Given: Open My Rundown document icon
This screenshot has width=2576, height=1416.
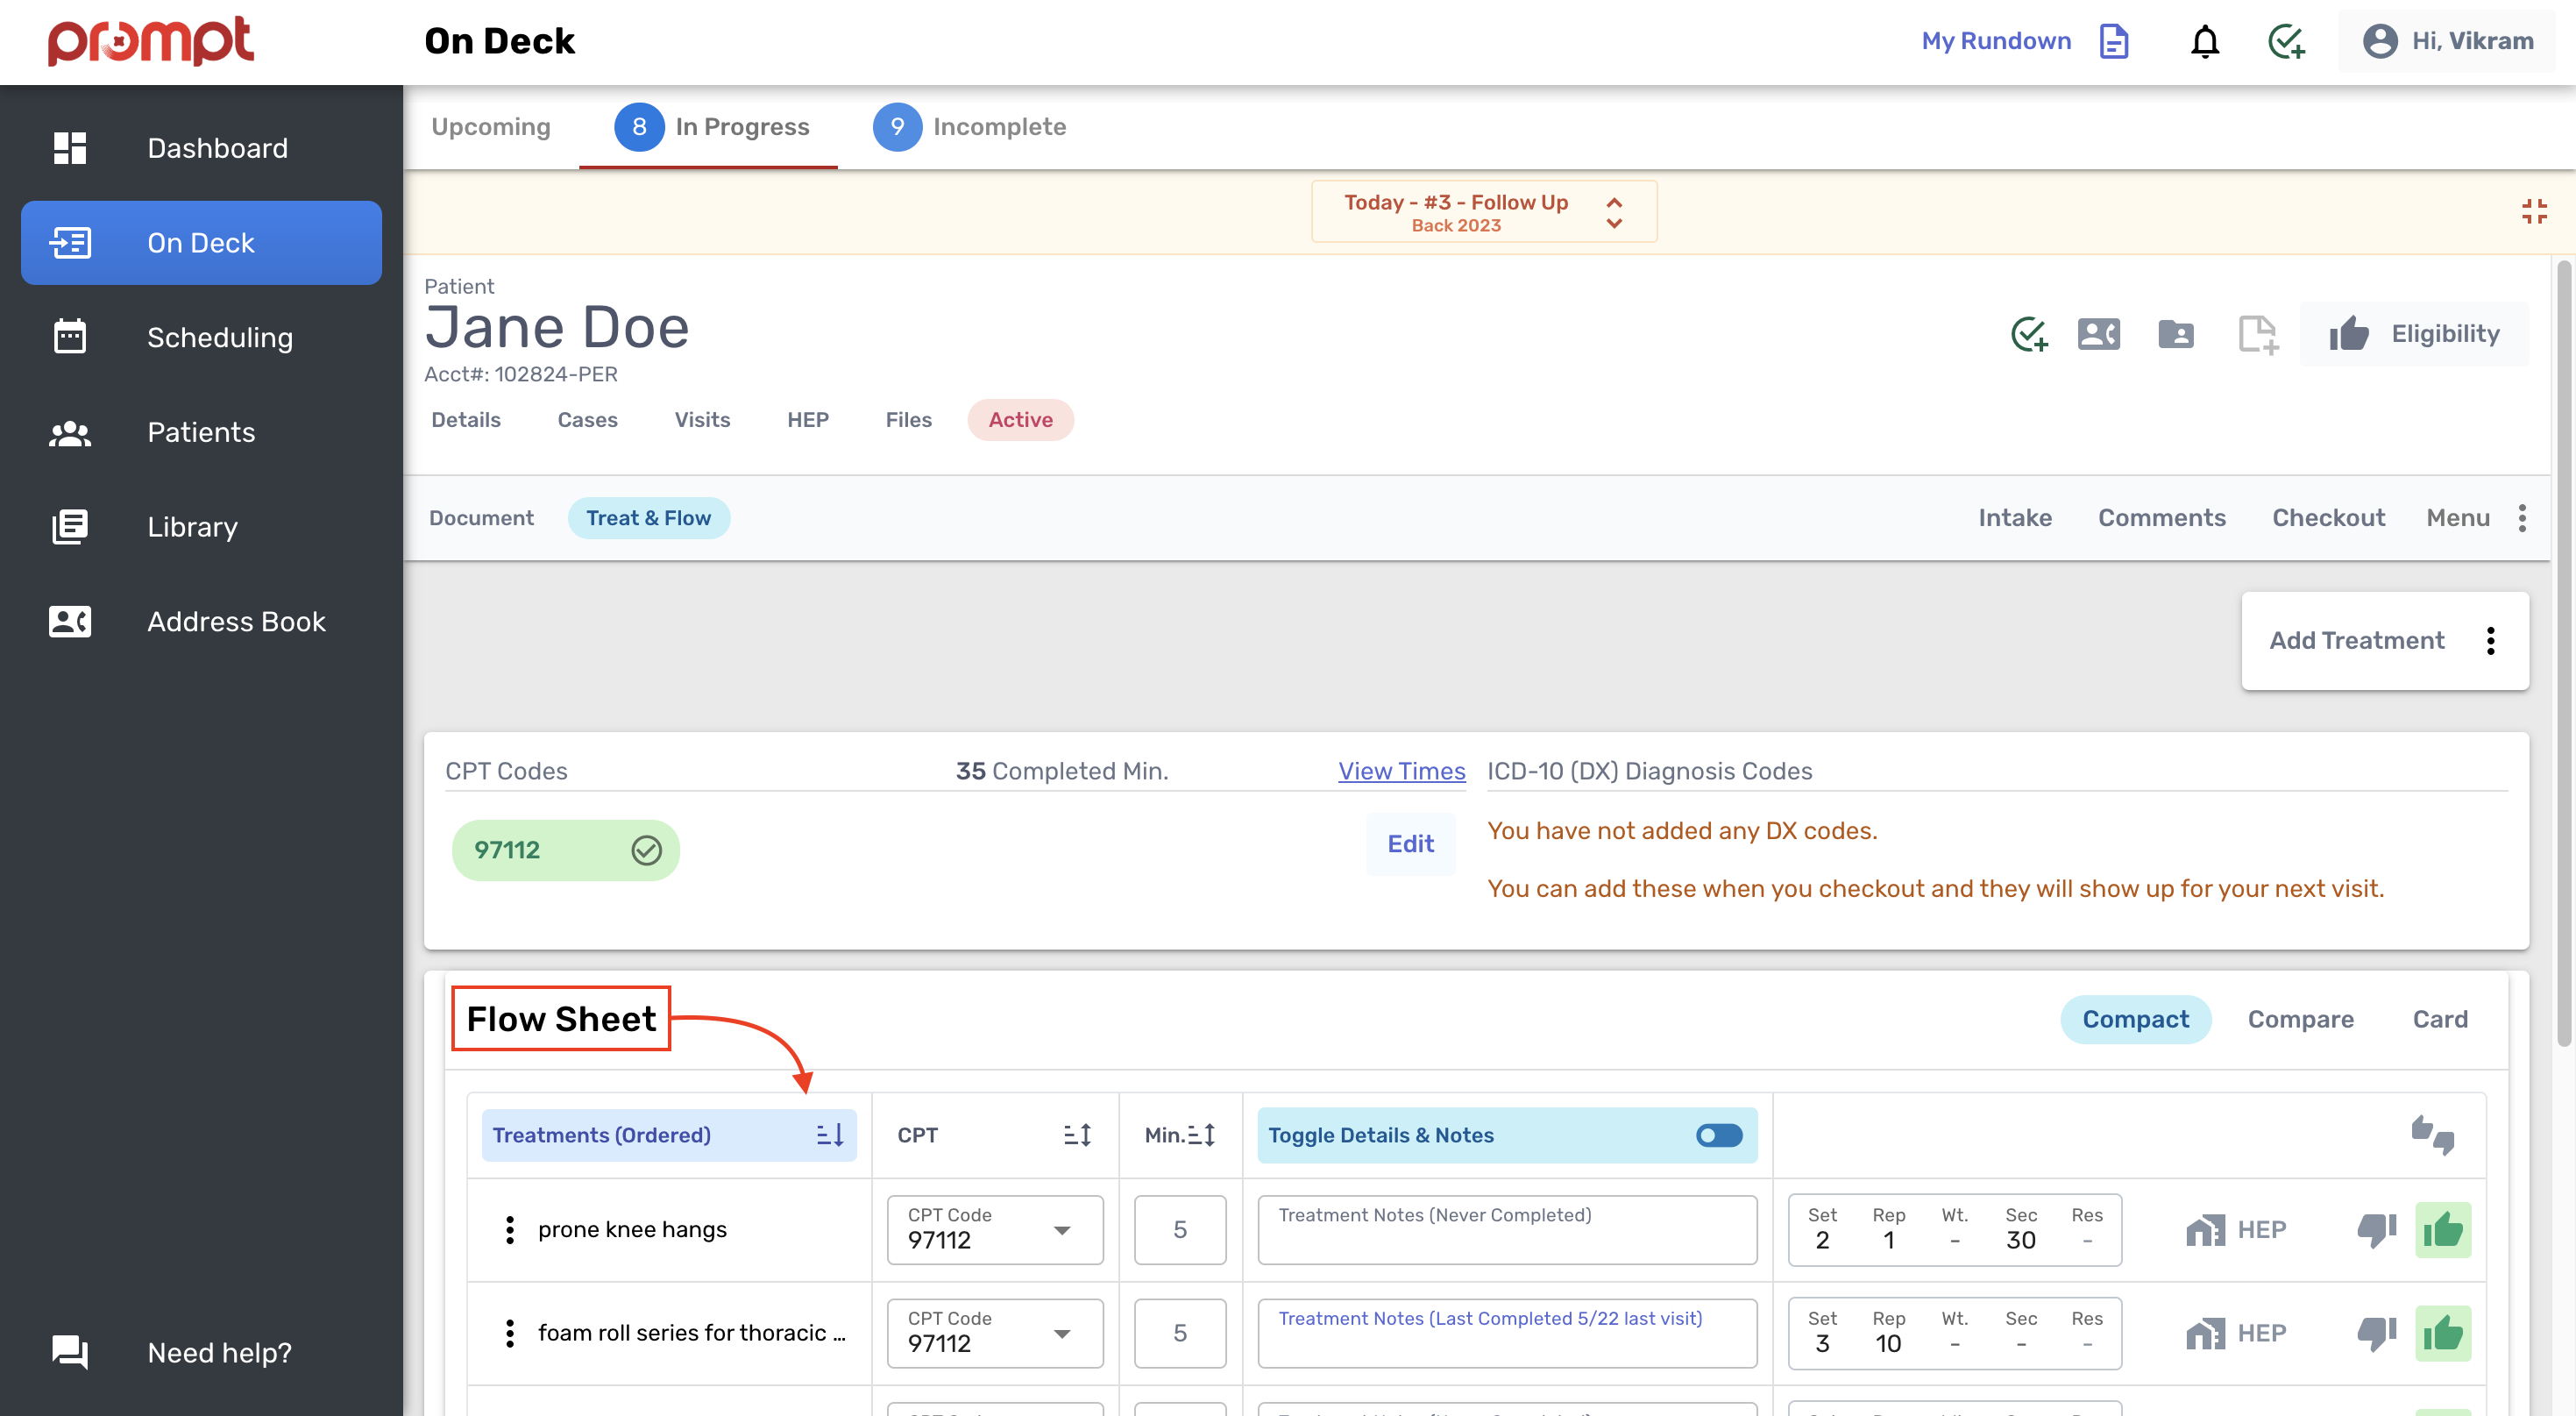Looking at the screenshot, I should point(2113,41).
